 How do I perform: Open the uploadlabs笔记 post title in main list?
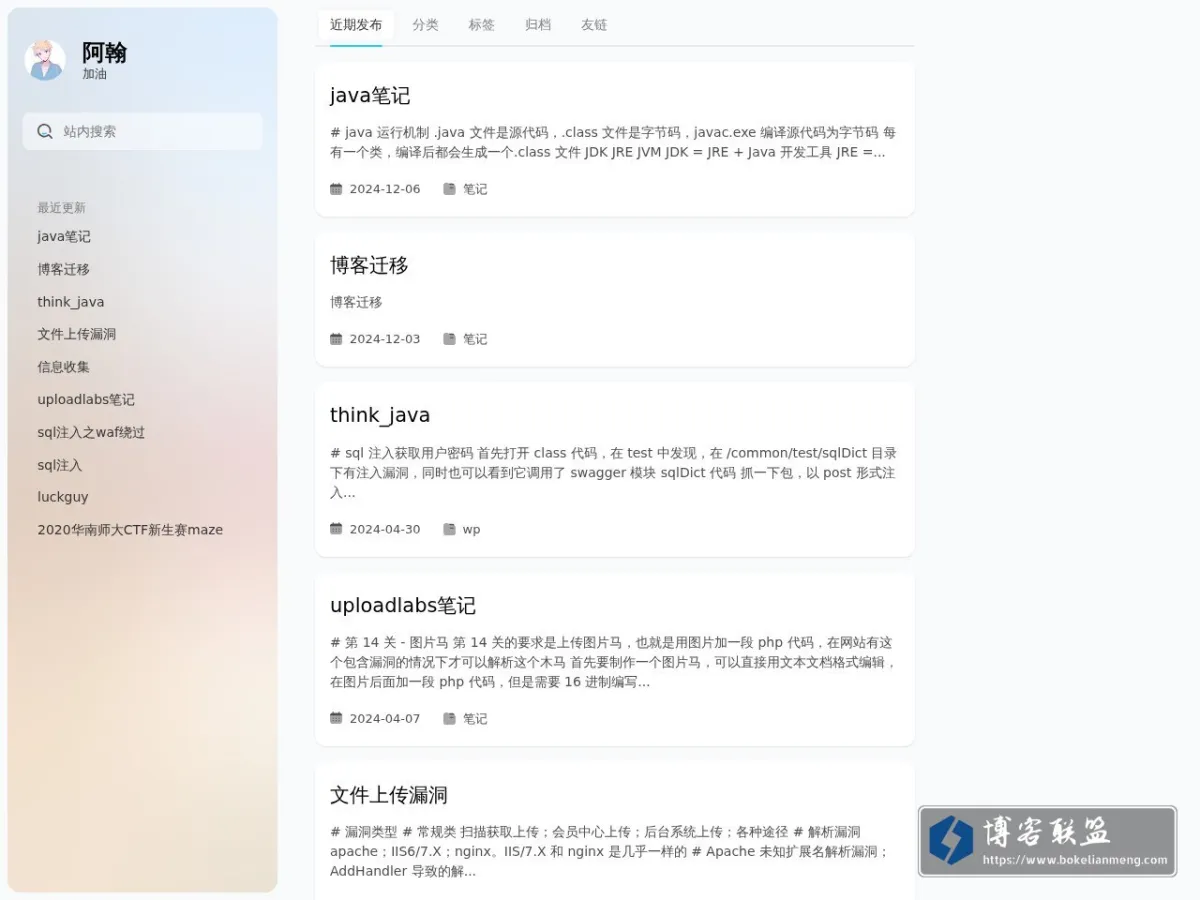403,605
